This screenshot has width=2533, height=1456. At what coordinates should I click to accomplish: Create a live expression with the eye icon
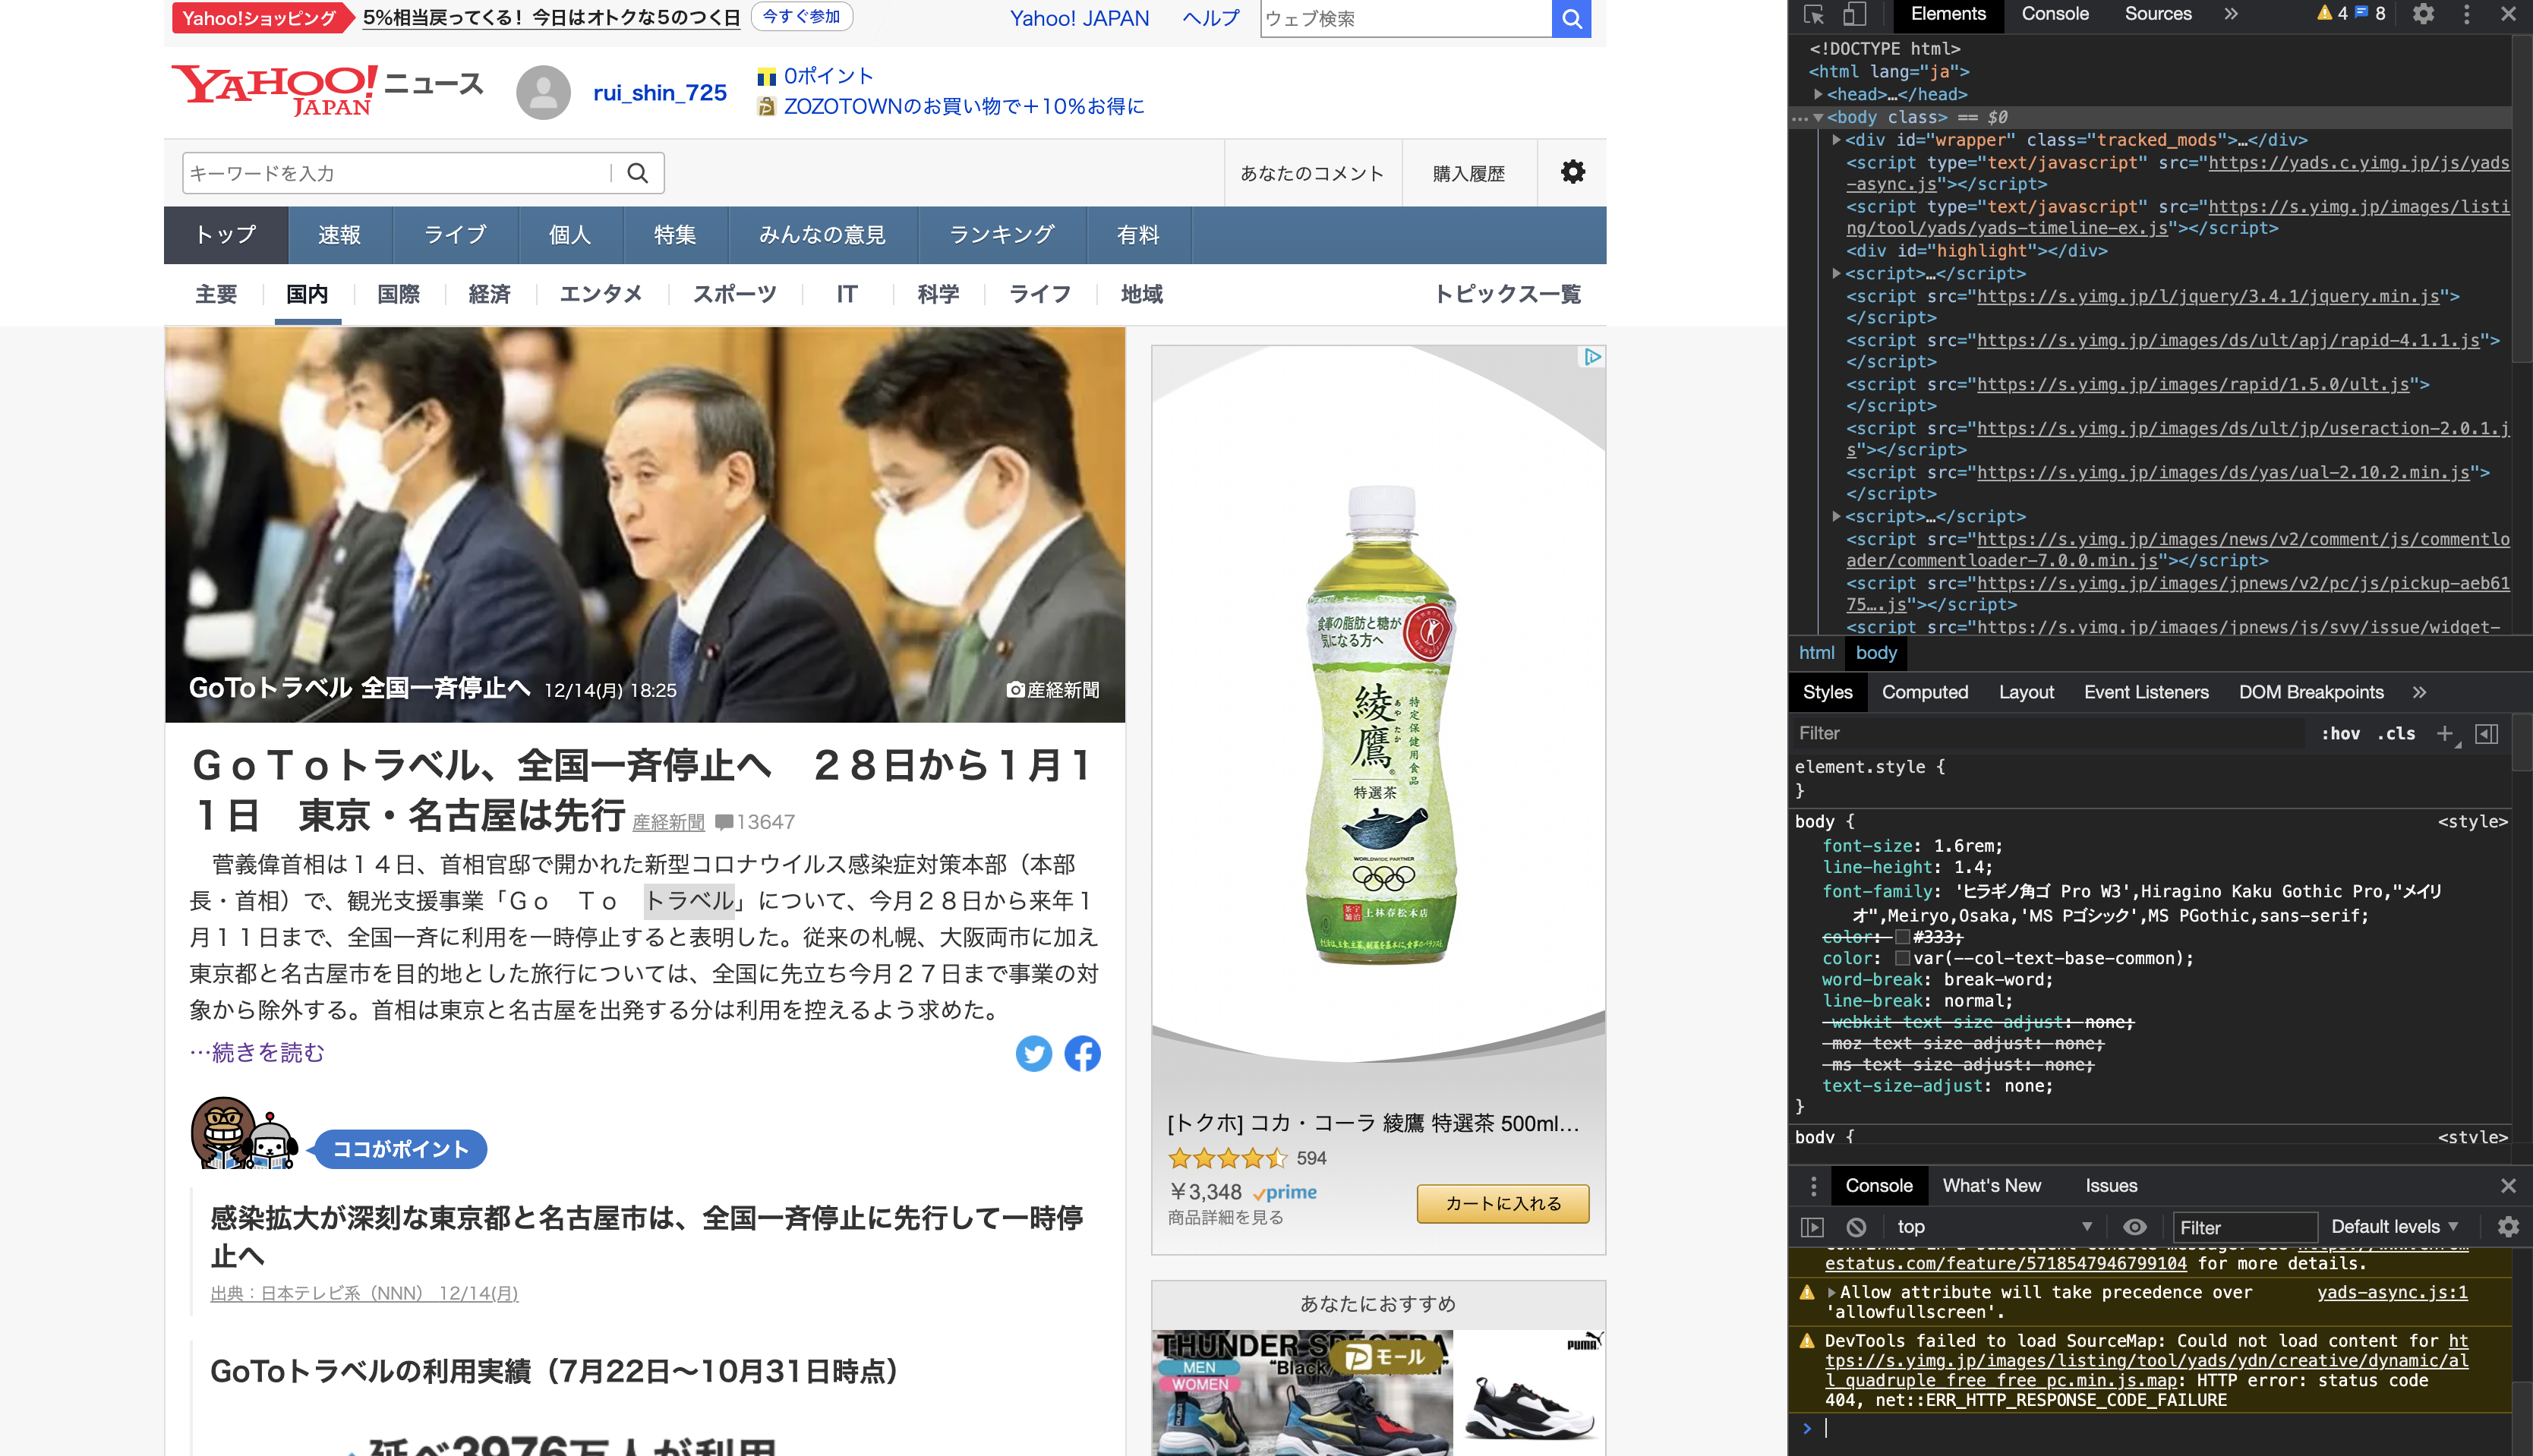(x=2136, y=1226)
